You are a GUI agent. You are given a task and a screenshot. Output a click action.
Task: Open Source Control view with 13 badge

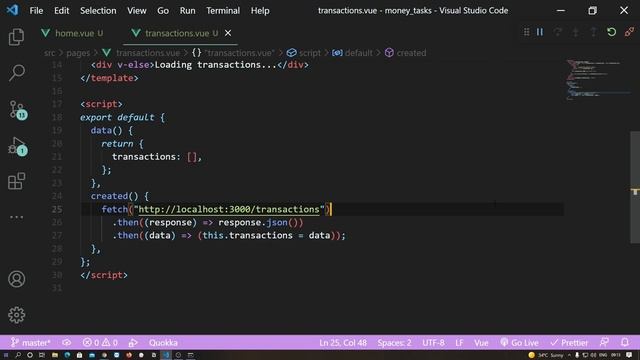(x=17, y=109)
